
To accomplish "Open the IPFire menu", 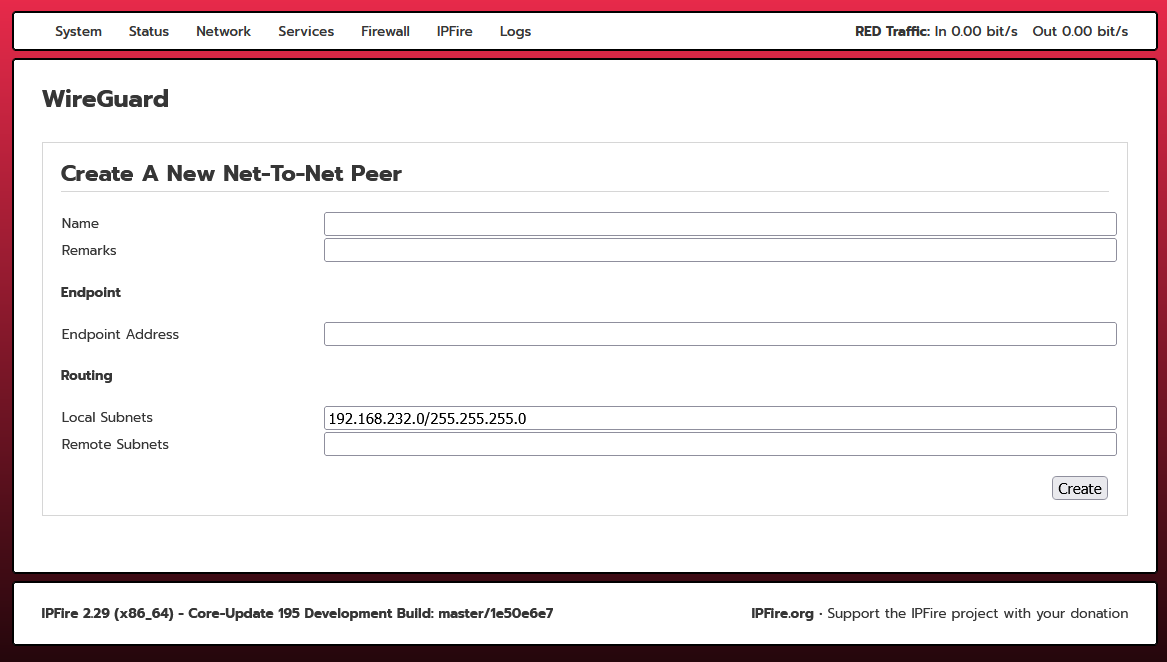I will coord(455,31).
